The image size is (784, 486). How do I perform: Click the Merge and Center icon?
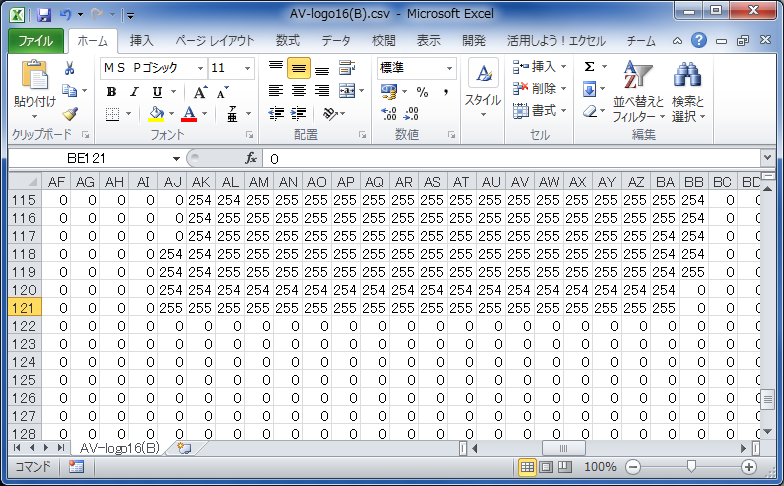[347, 90]
